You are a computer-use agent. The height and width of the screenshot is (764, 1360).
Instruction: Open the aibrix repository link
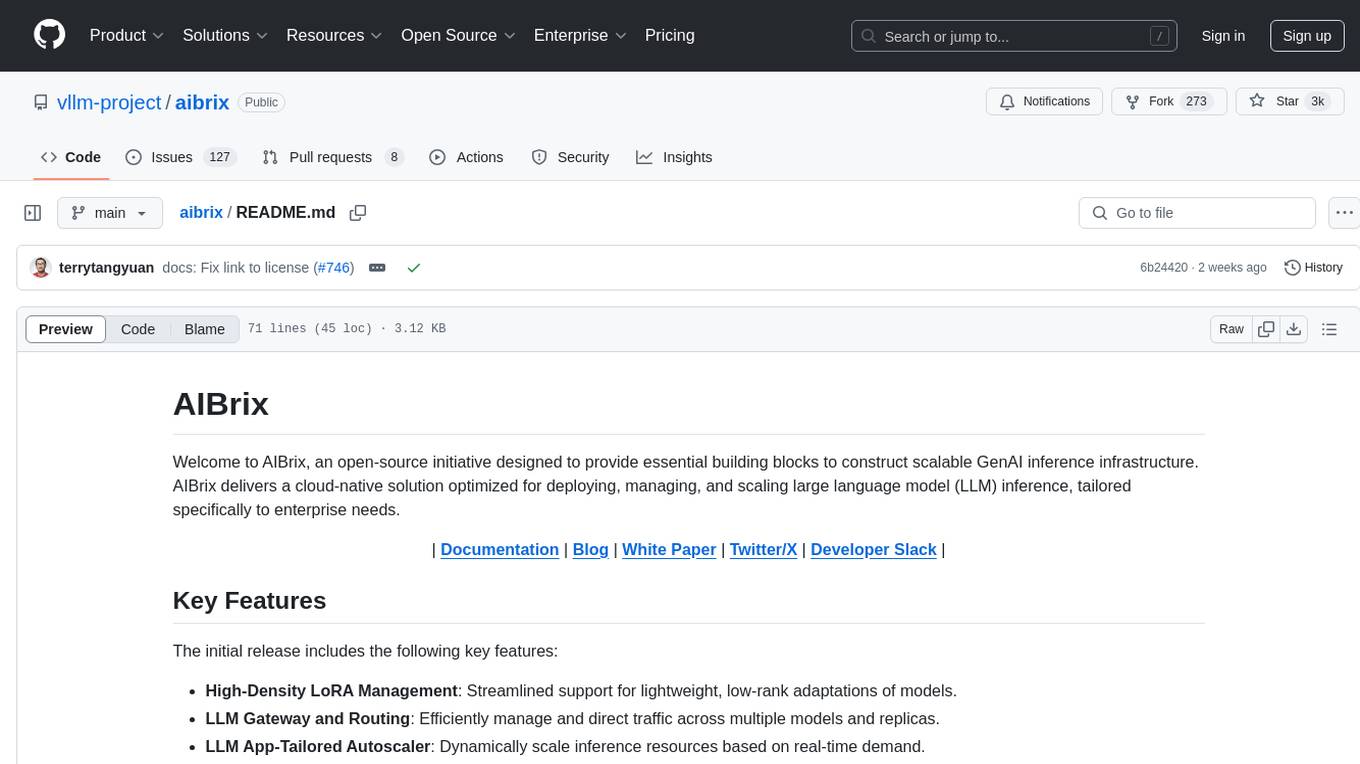click(x=202, y=102)
